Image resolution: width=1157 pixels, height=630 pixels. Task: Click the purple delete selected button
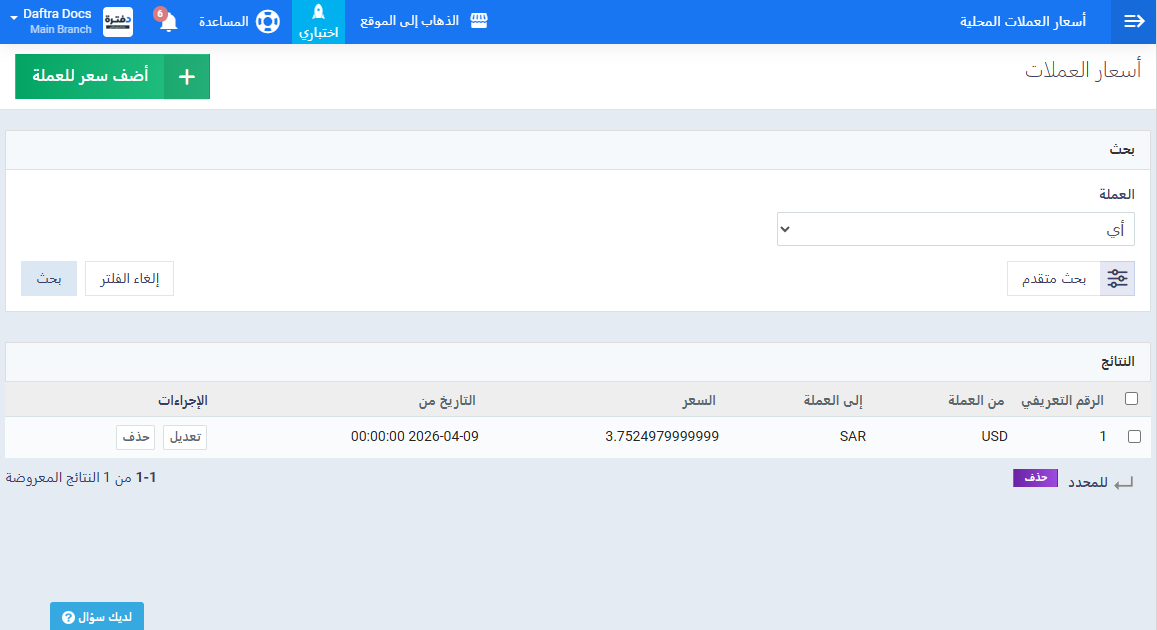point(1035,478)
